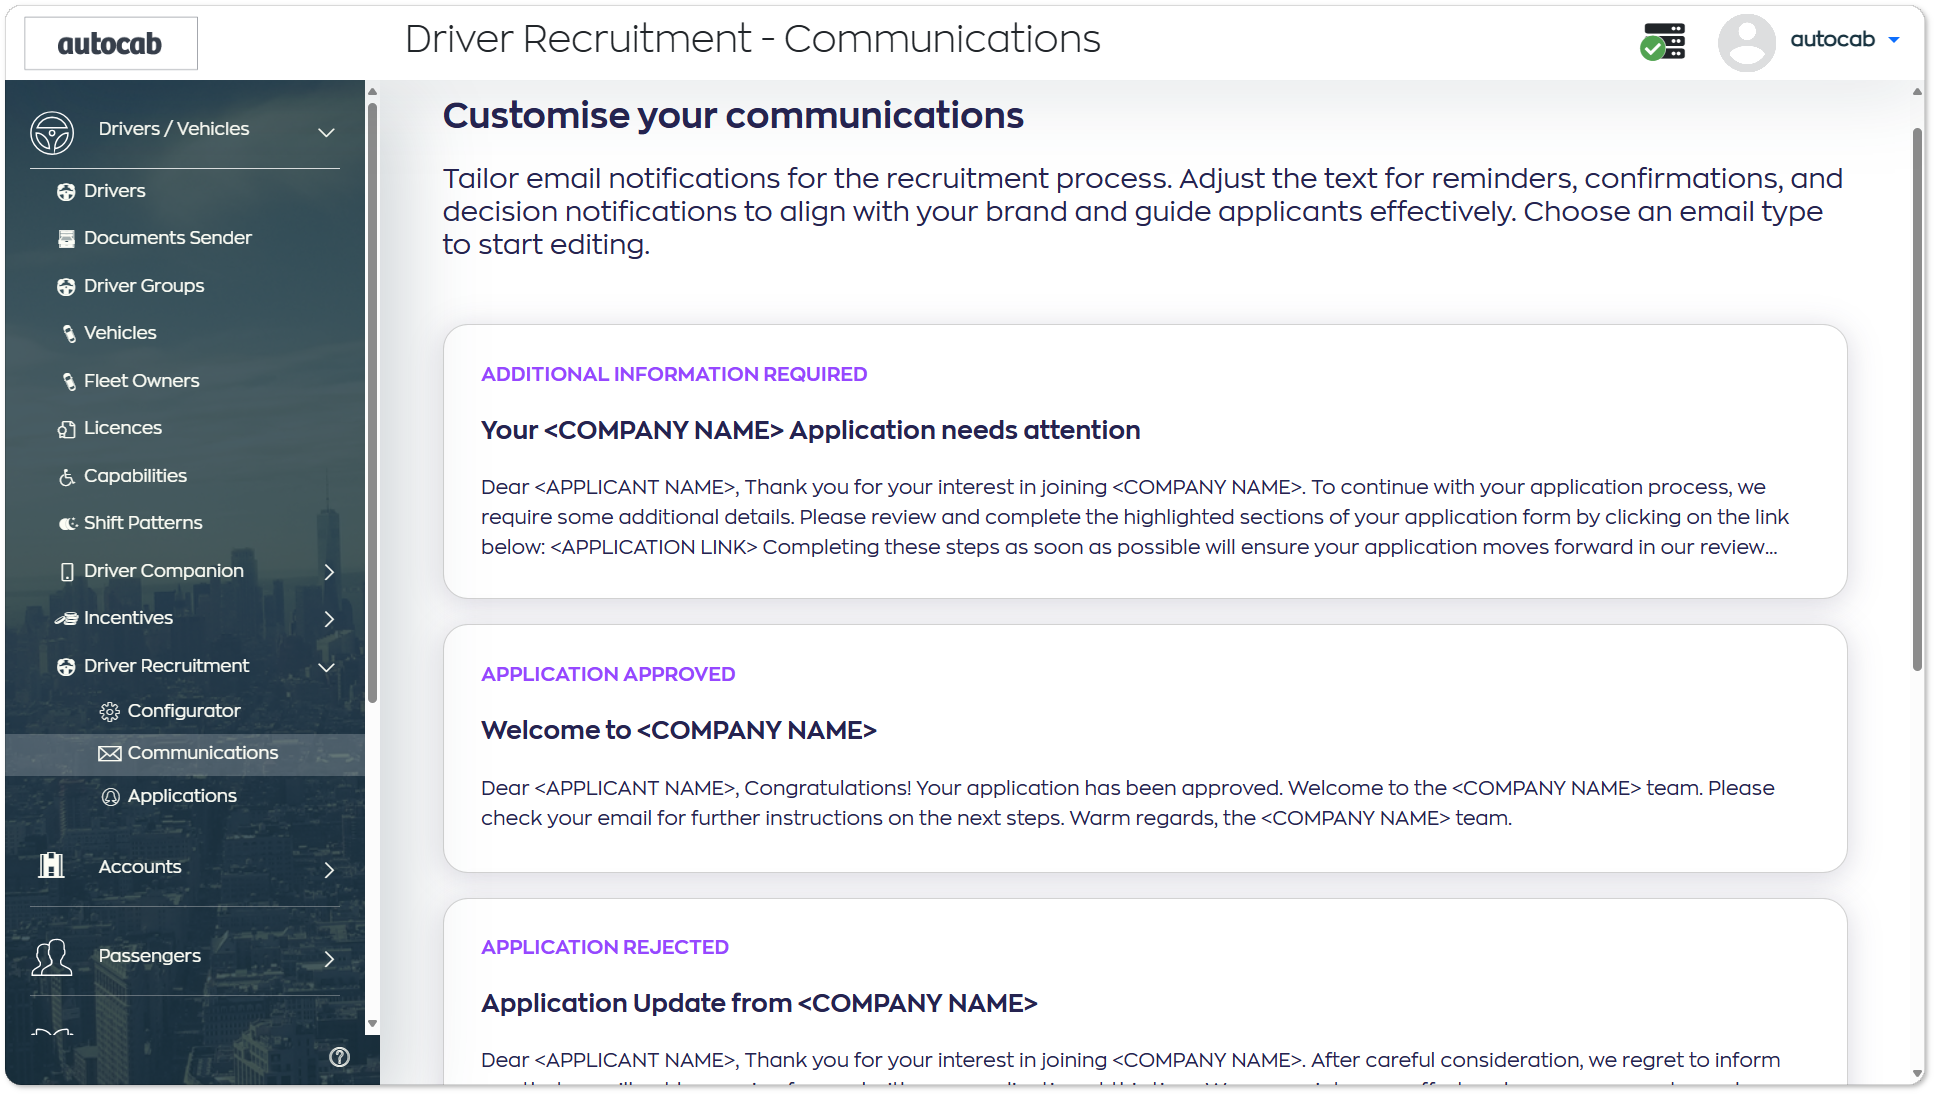Click the main page vertical scrollbar

point(1917,400)
